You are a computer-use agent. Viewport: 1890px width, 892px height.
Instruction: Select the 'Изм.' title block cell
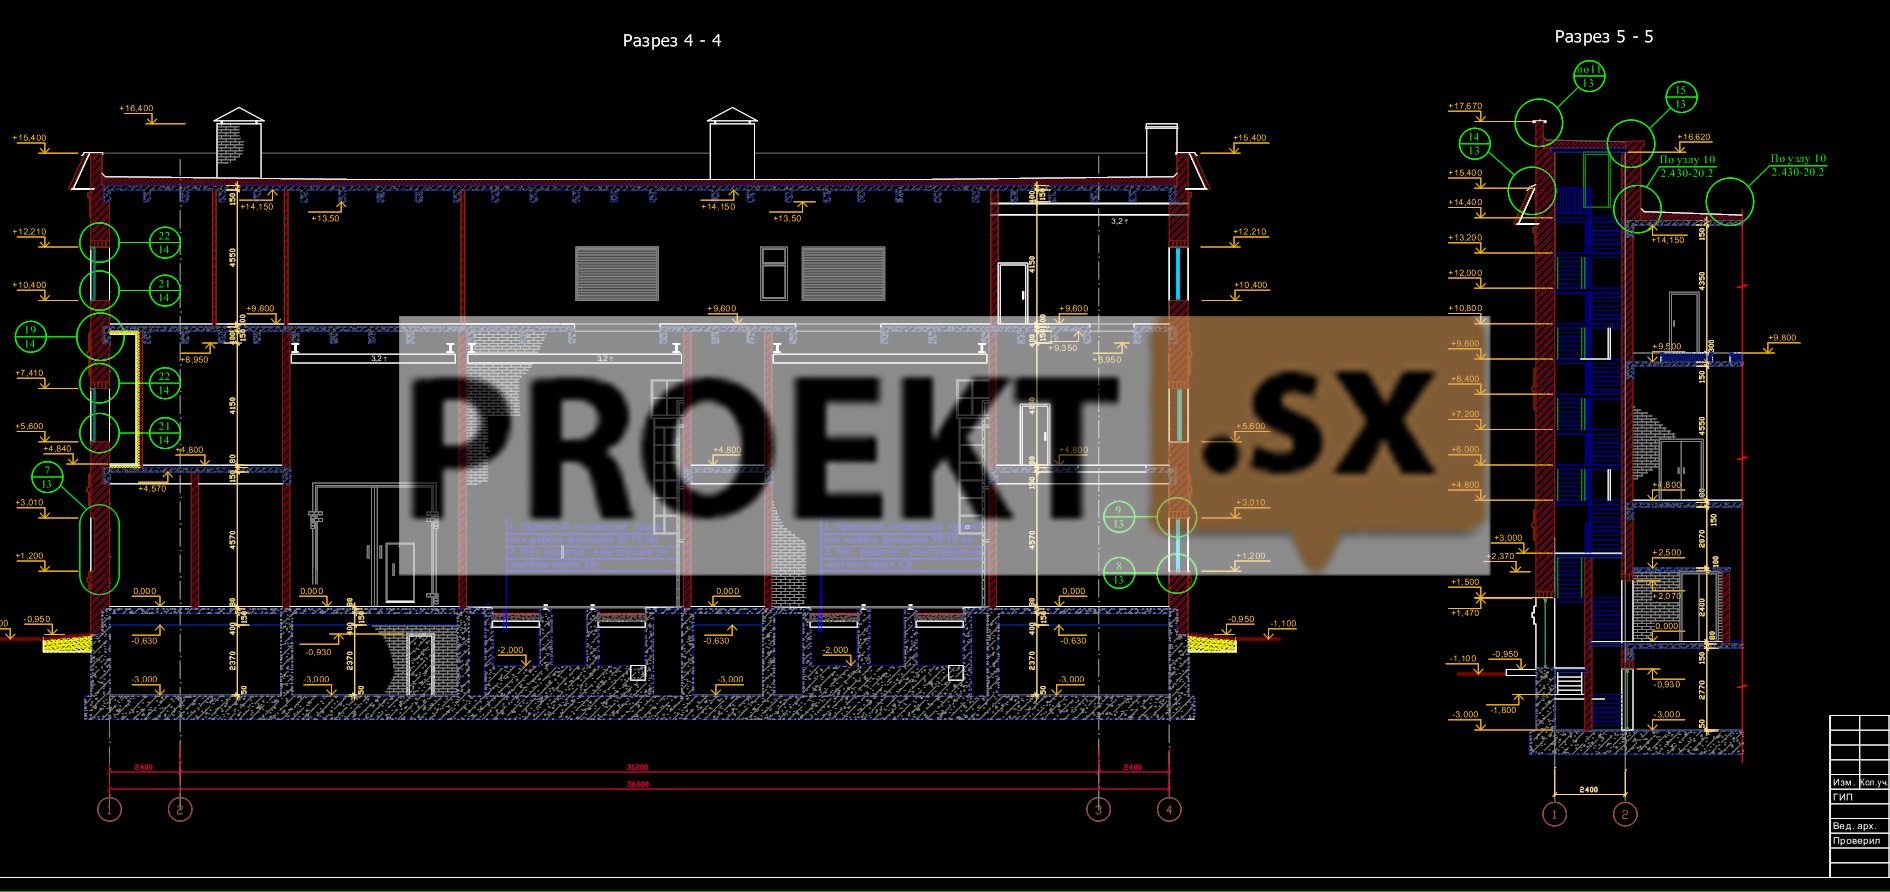point(1844,782)
